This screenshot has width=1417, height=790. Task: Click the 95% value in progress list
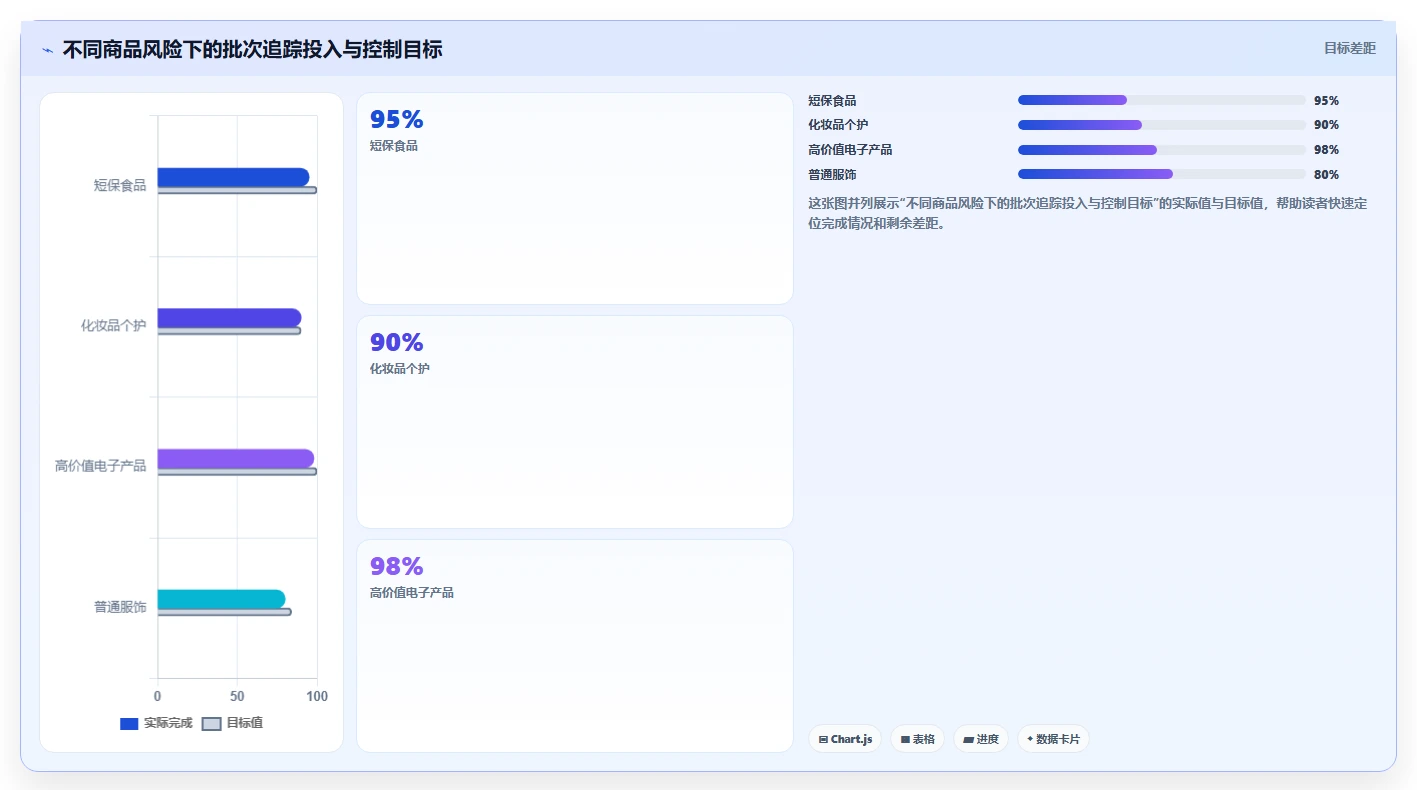1326,101
